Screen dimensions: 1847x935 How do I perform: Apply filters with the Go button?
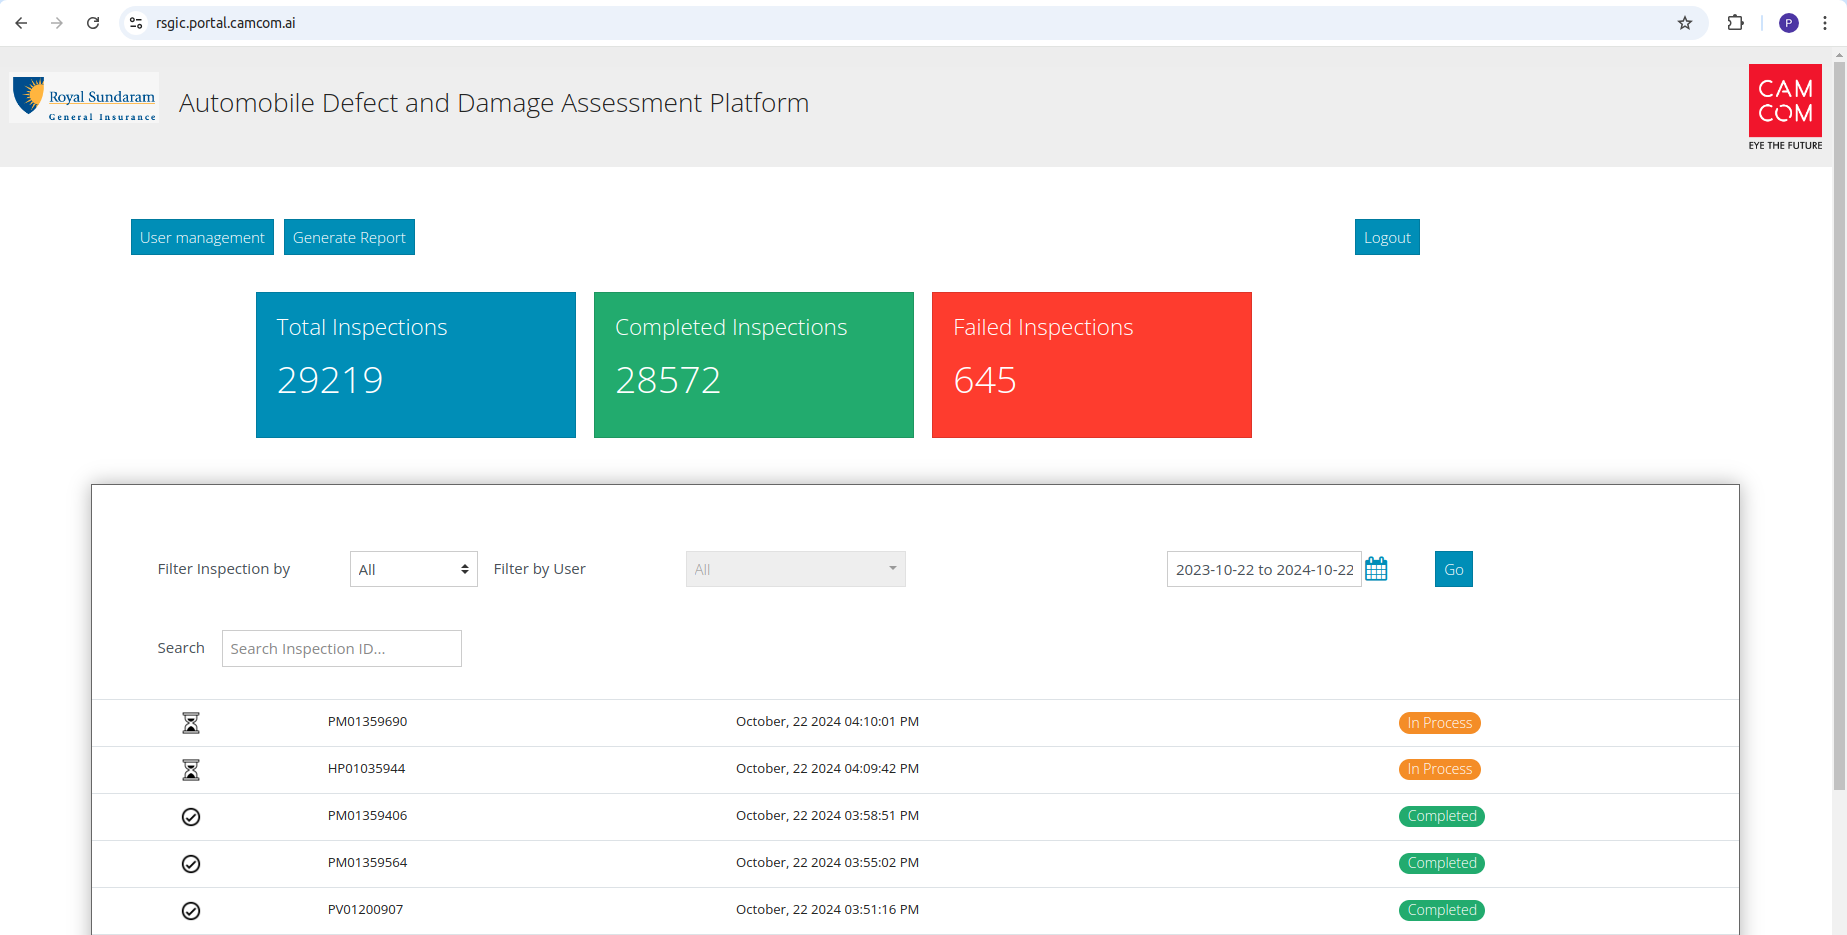point(1454,569)
